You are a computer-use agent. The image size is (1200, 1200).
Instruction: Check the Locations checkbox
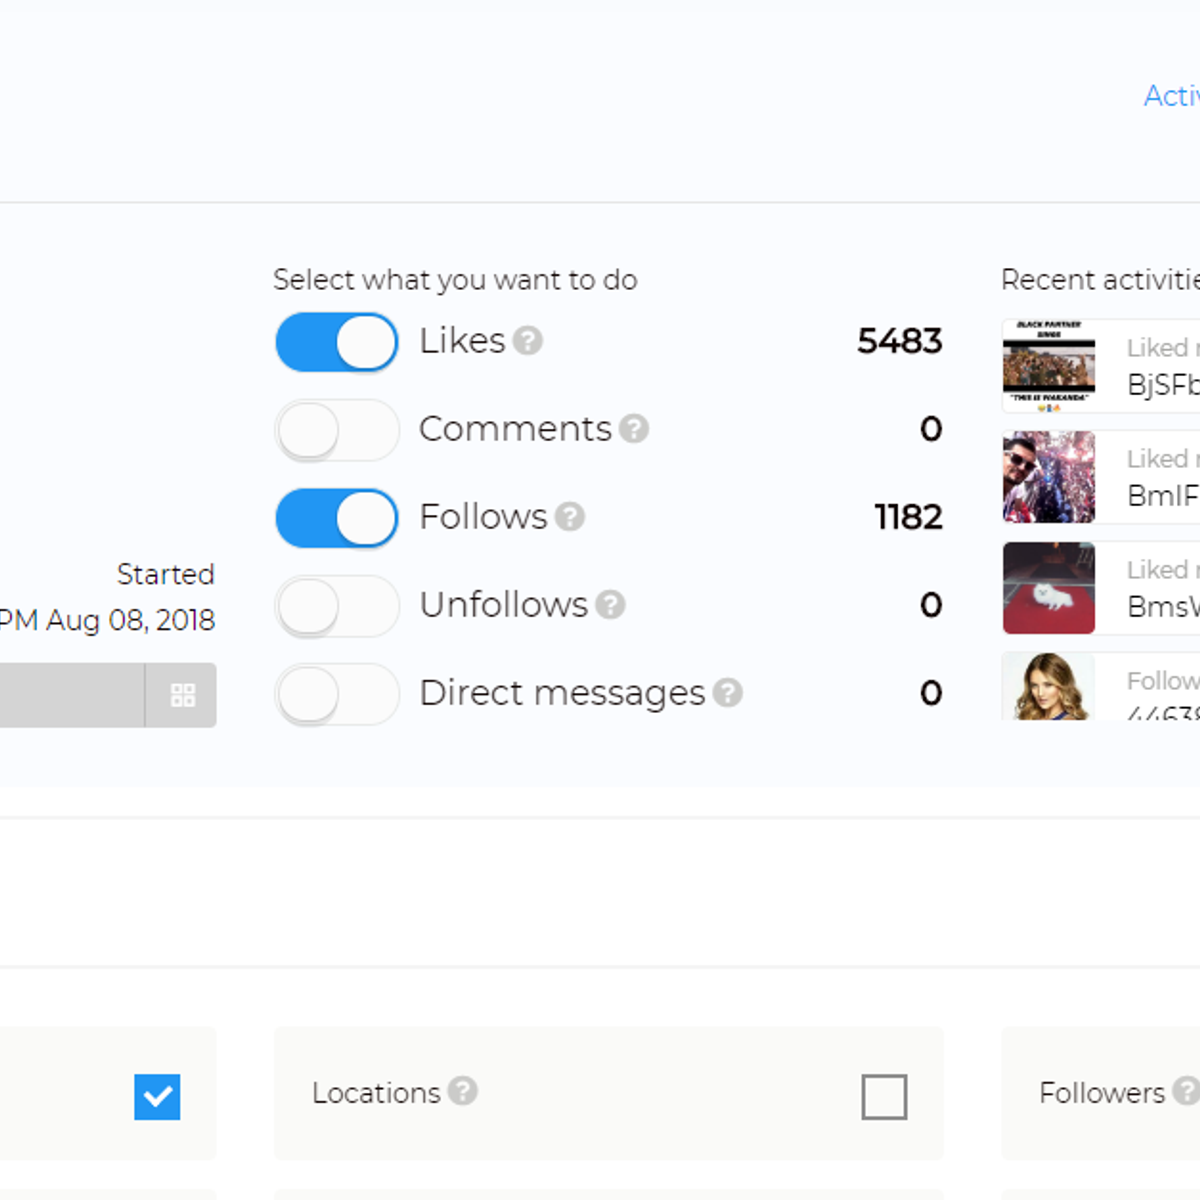click(884, 1097)
